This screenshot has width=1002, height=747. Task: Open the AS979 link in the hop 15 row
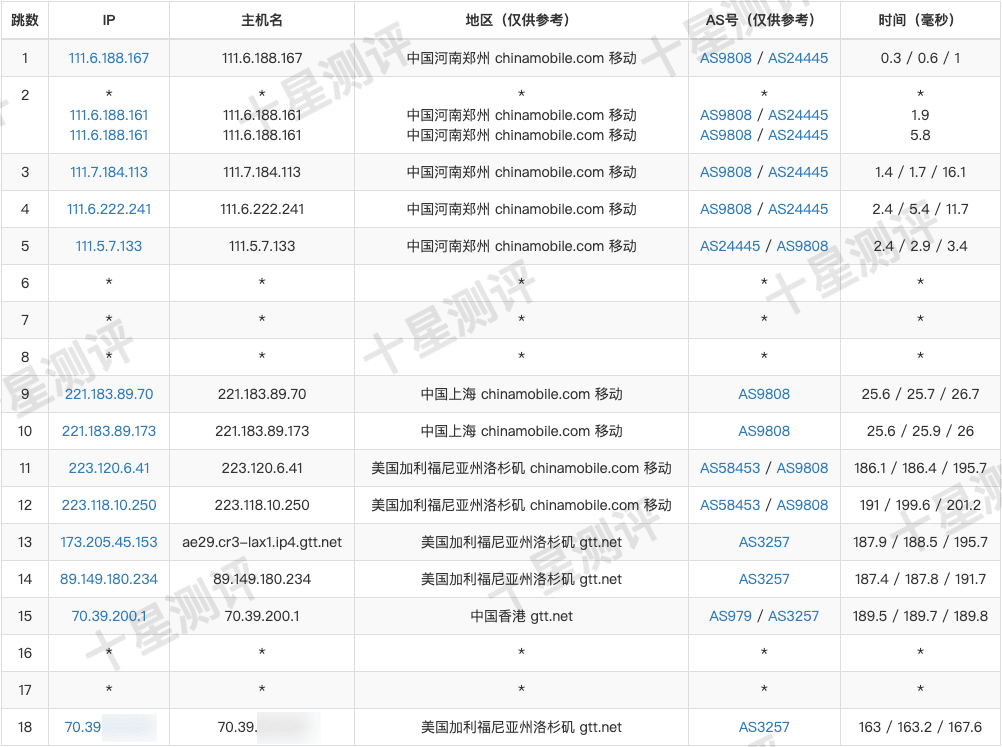(x=730, y=617)
